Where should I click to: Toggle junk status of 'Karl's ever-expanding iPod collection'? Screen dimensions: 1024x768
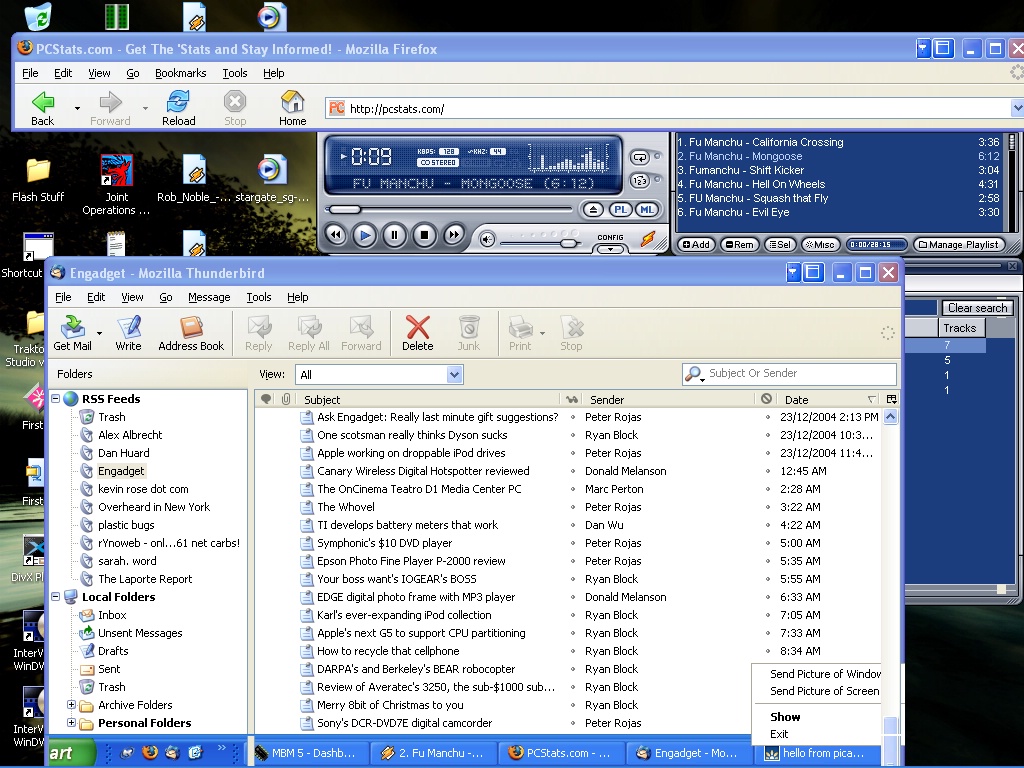pos(767,615)
